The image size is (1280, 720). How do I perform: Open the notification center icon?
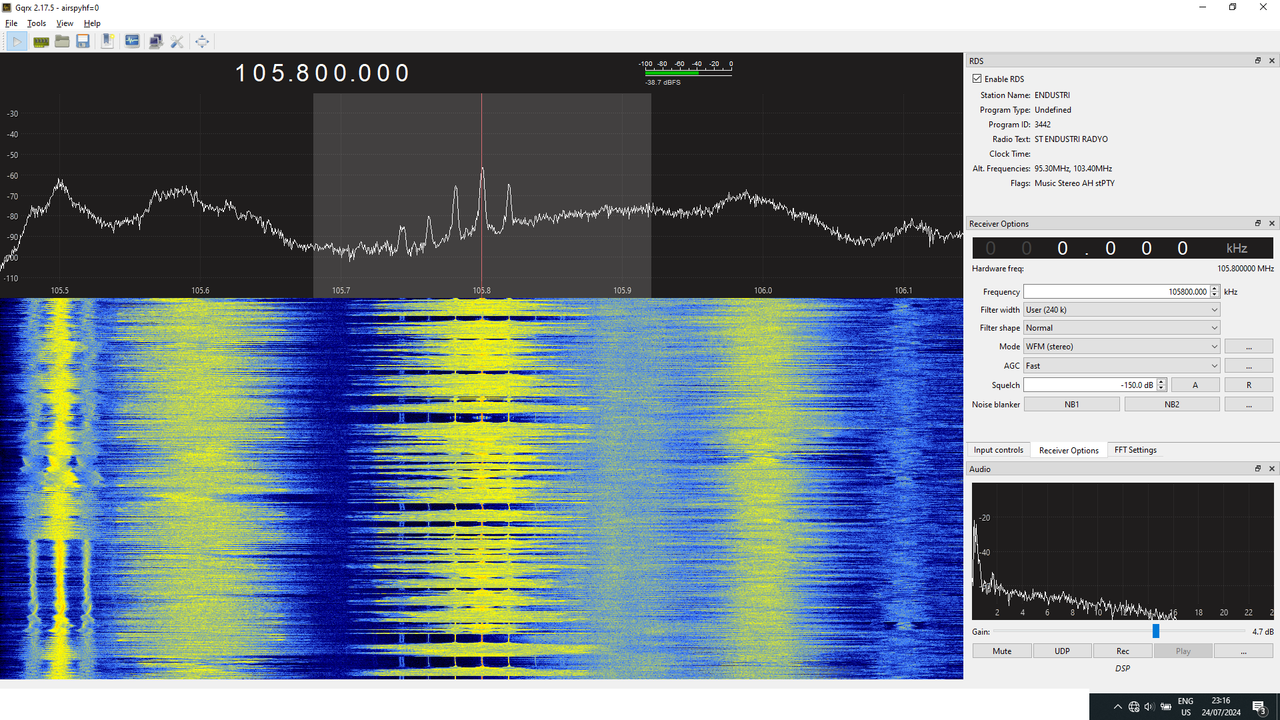click(1259, 707)
